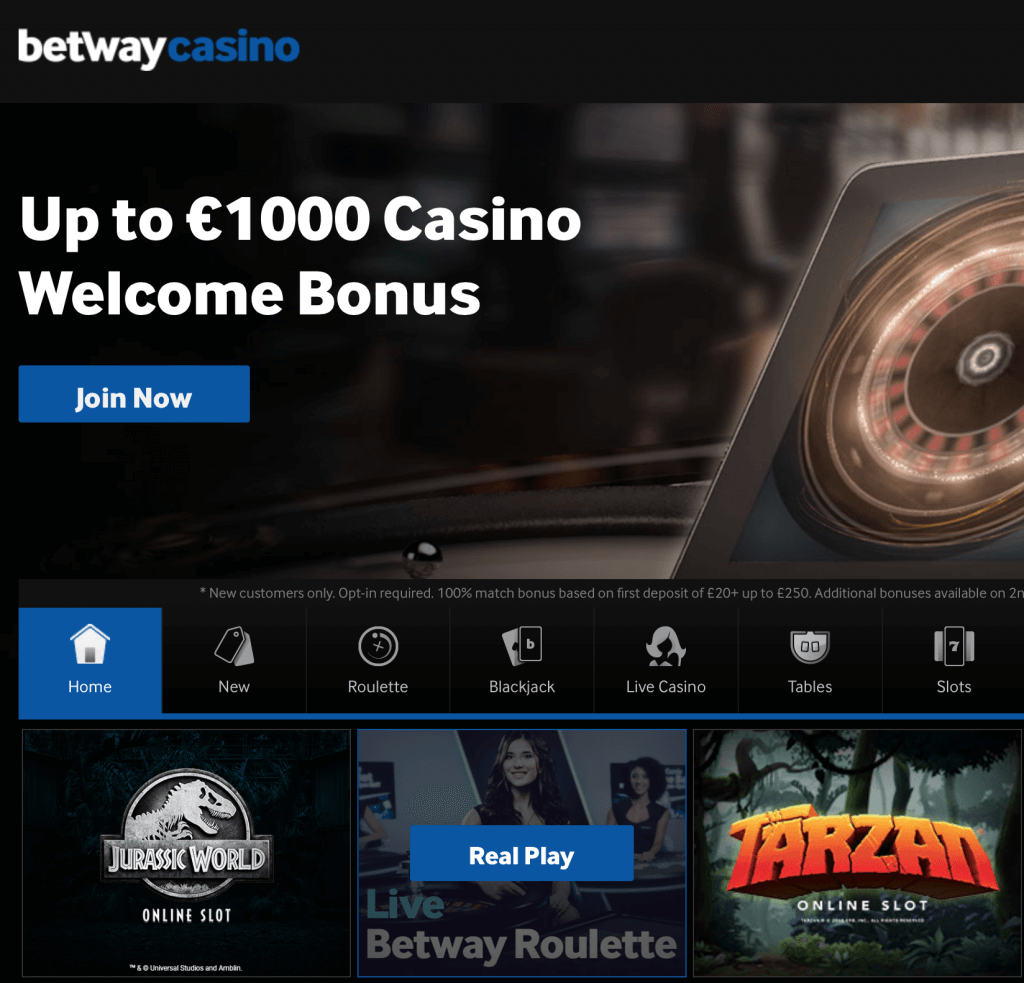Click the Welcome Bonus headline banner
Viewport: 1024px width, 983px height.
point(300,255)
